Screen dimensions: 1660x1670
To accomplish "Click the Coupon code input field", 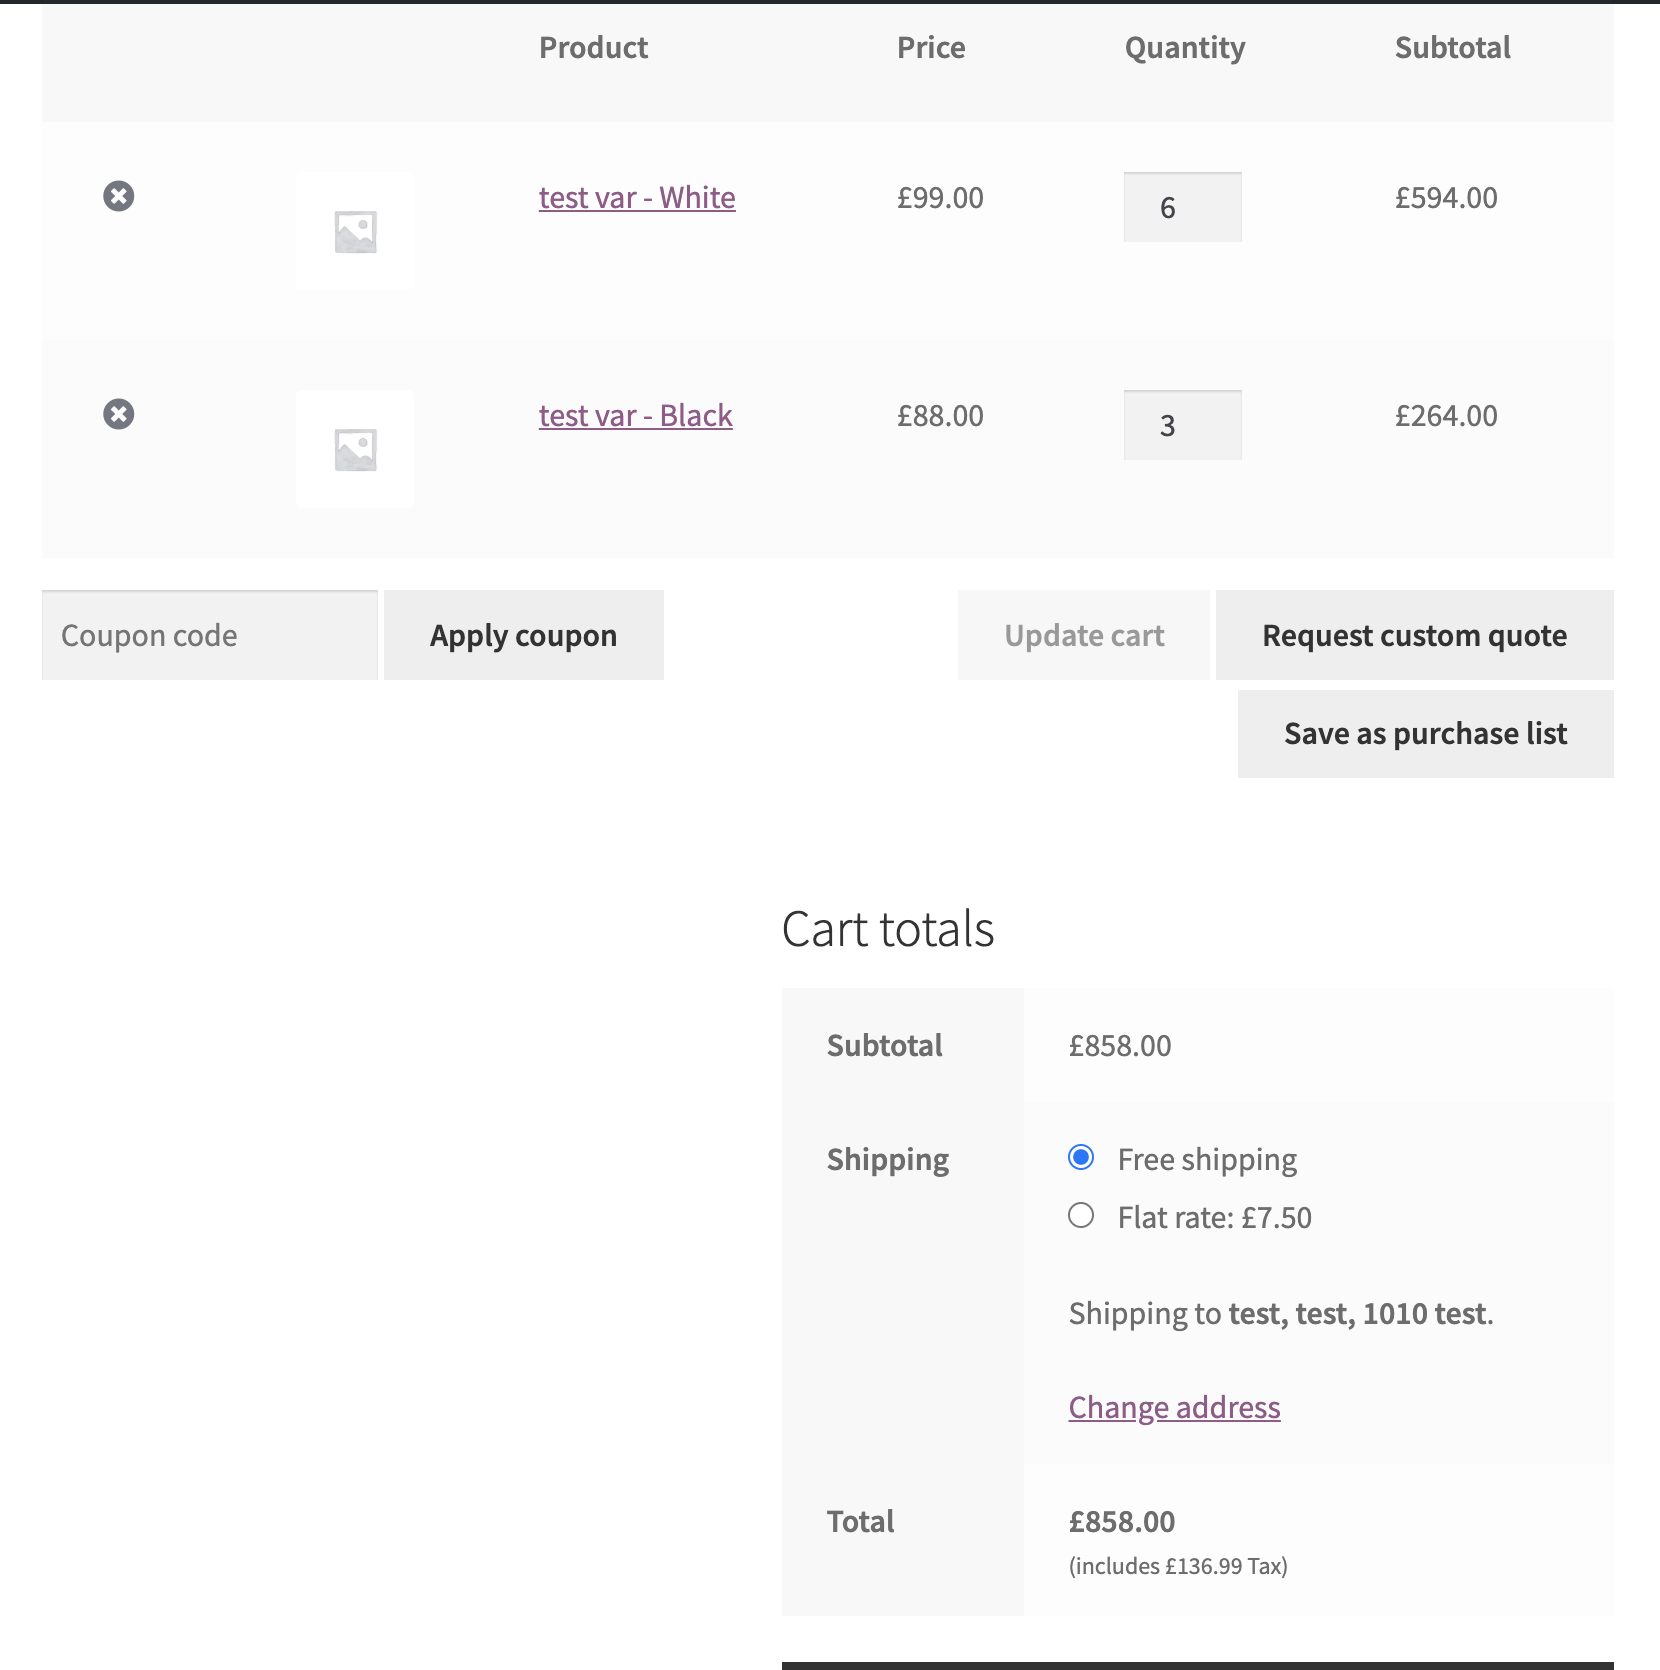I will tap(210, 635).
